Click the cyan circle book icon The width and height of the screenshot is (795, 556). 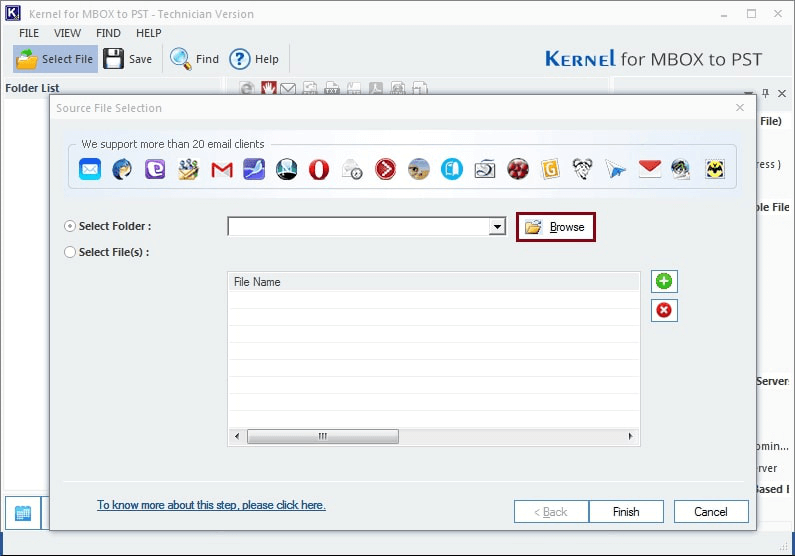point(451,169)
